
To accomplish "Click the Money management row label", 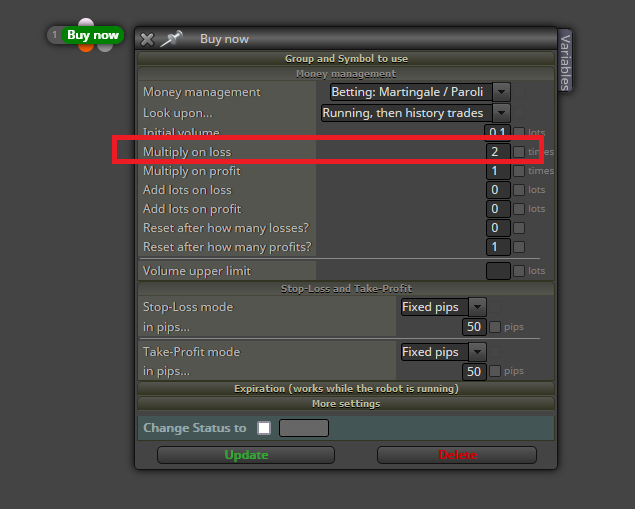I will (202, 92).
